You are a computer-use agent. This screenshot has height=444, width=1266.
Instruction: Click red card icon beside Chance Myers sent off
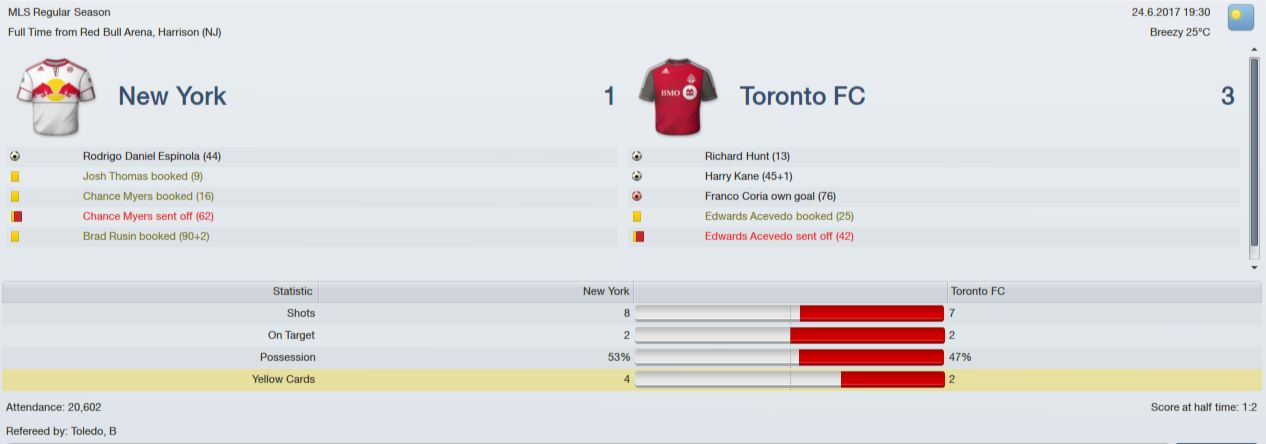point(16,216)
